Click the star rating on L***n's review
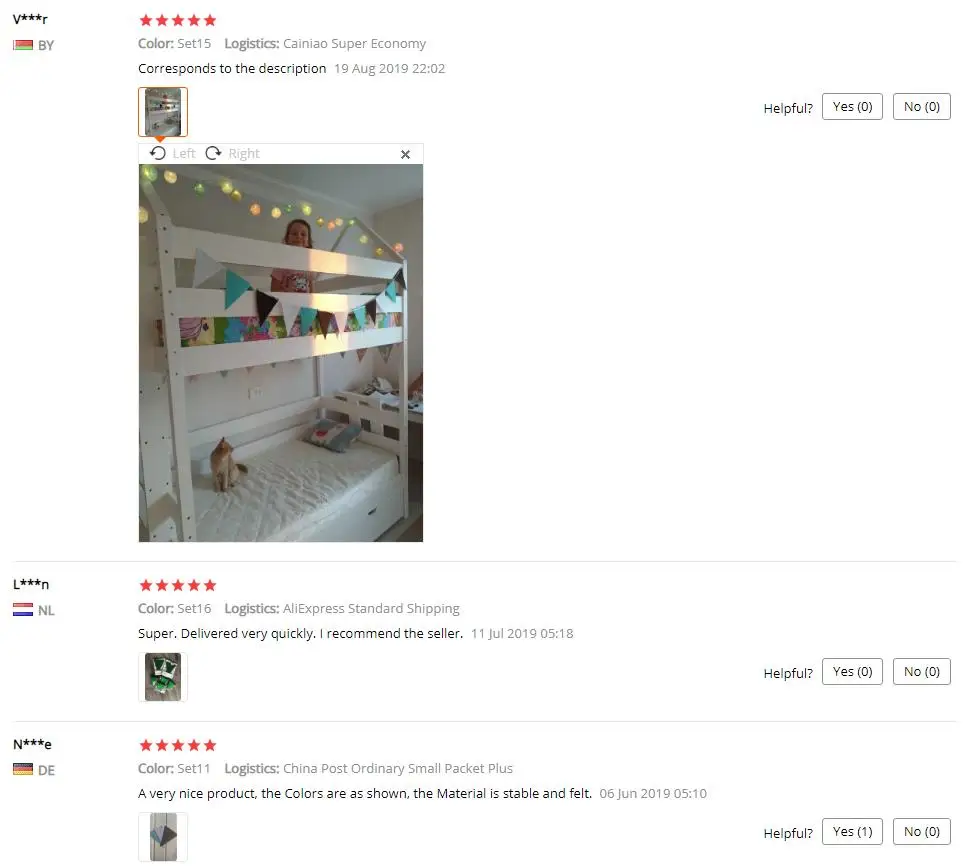The image size is (970, 866). tap(178, 585)
